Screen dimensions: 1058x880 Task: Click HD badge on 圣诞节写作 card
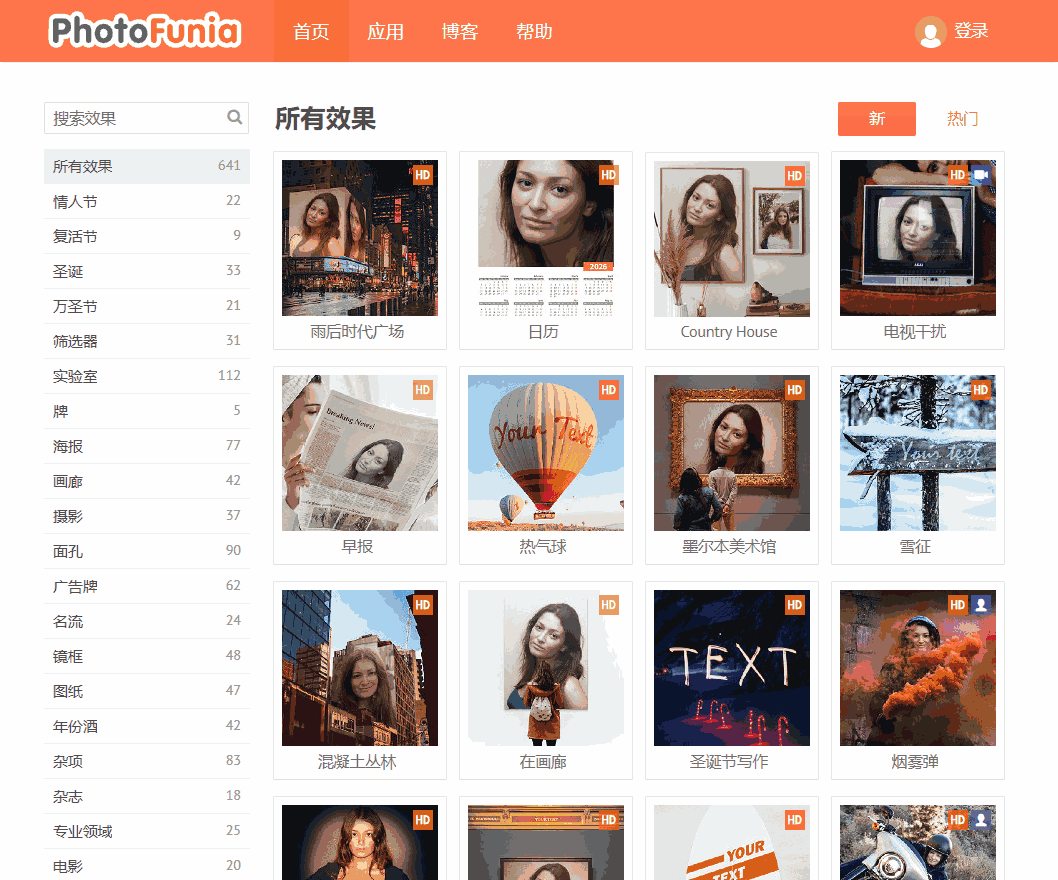[x=794, y=605]
